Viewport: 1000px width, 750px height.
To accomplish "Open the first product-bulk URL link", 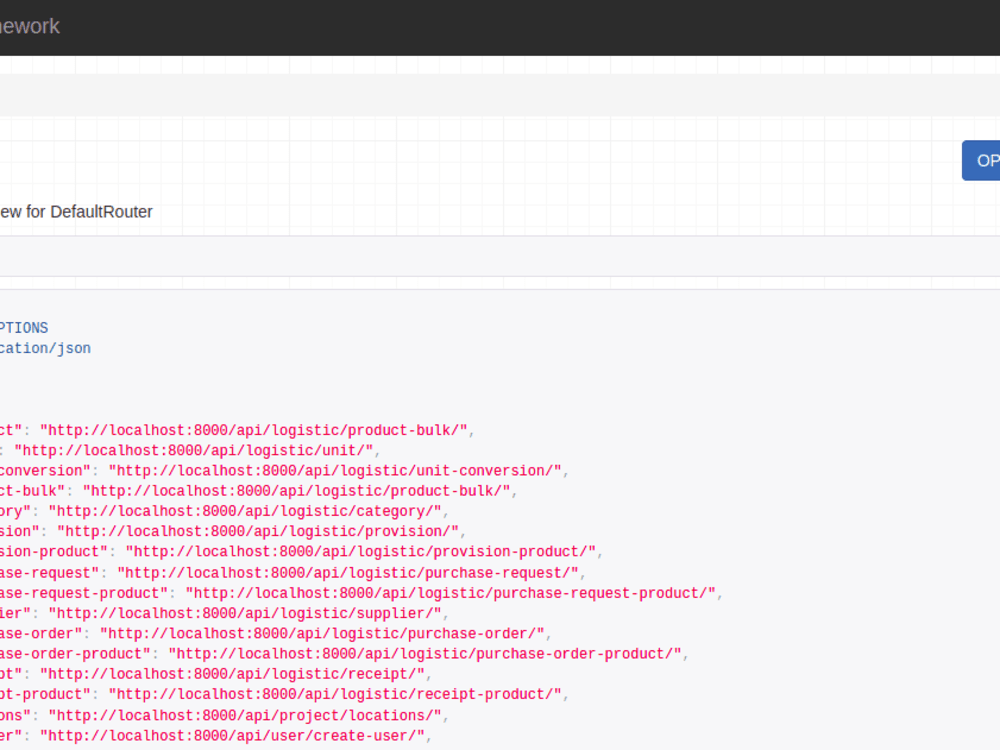I will click(254, 430).
